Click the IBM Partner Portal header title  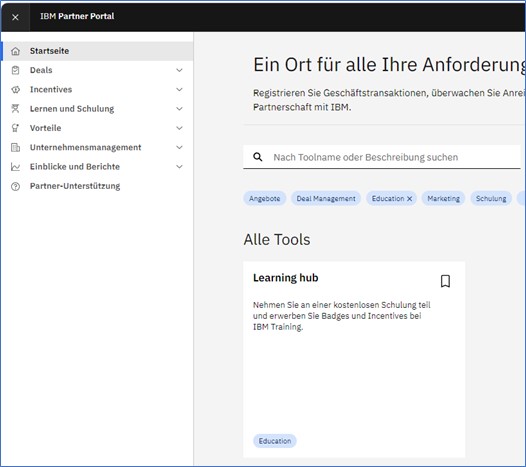[77, 16]
